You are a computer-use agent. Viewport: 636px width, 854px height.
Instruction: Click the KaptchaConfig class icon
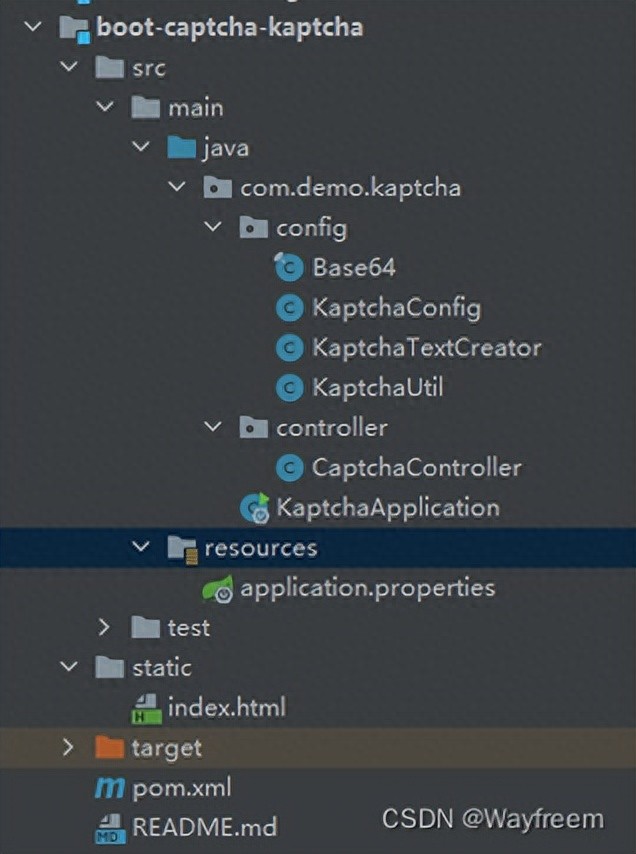pos(290,308)
